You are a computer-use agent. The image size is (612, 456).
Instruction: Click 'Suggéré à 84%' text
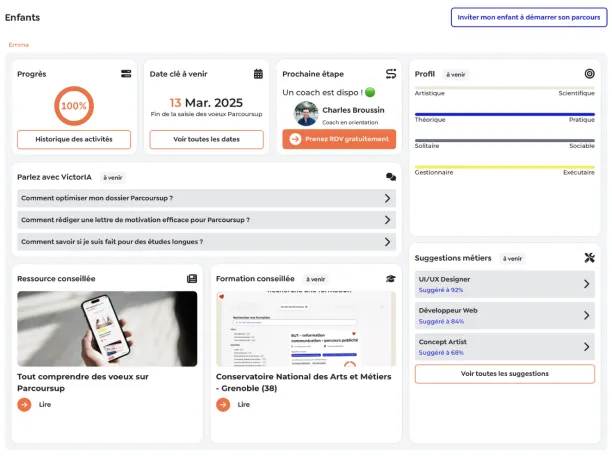tap(441, 321)
